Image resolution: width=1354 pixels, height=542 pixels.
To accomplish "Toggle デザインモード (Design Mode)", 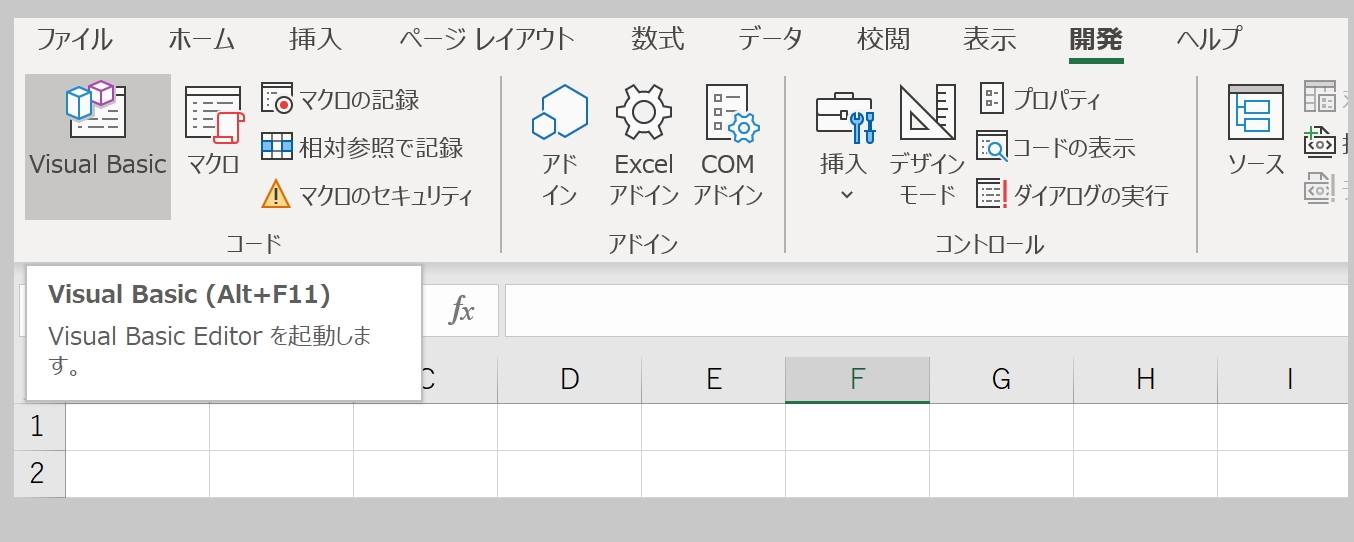I will click(x=927, y=145).
